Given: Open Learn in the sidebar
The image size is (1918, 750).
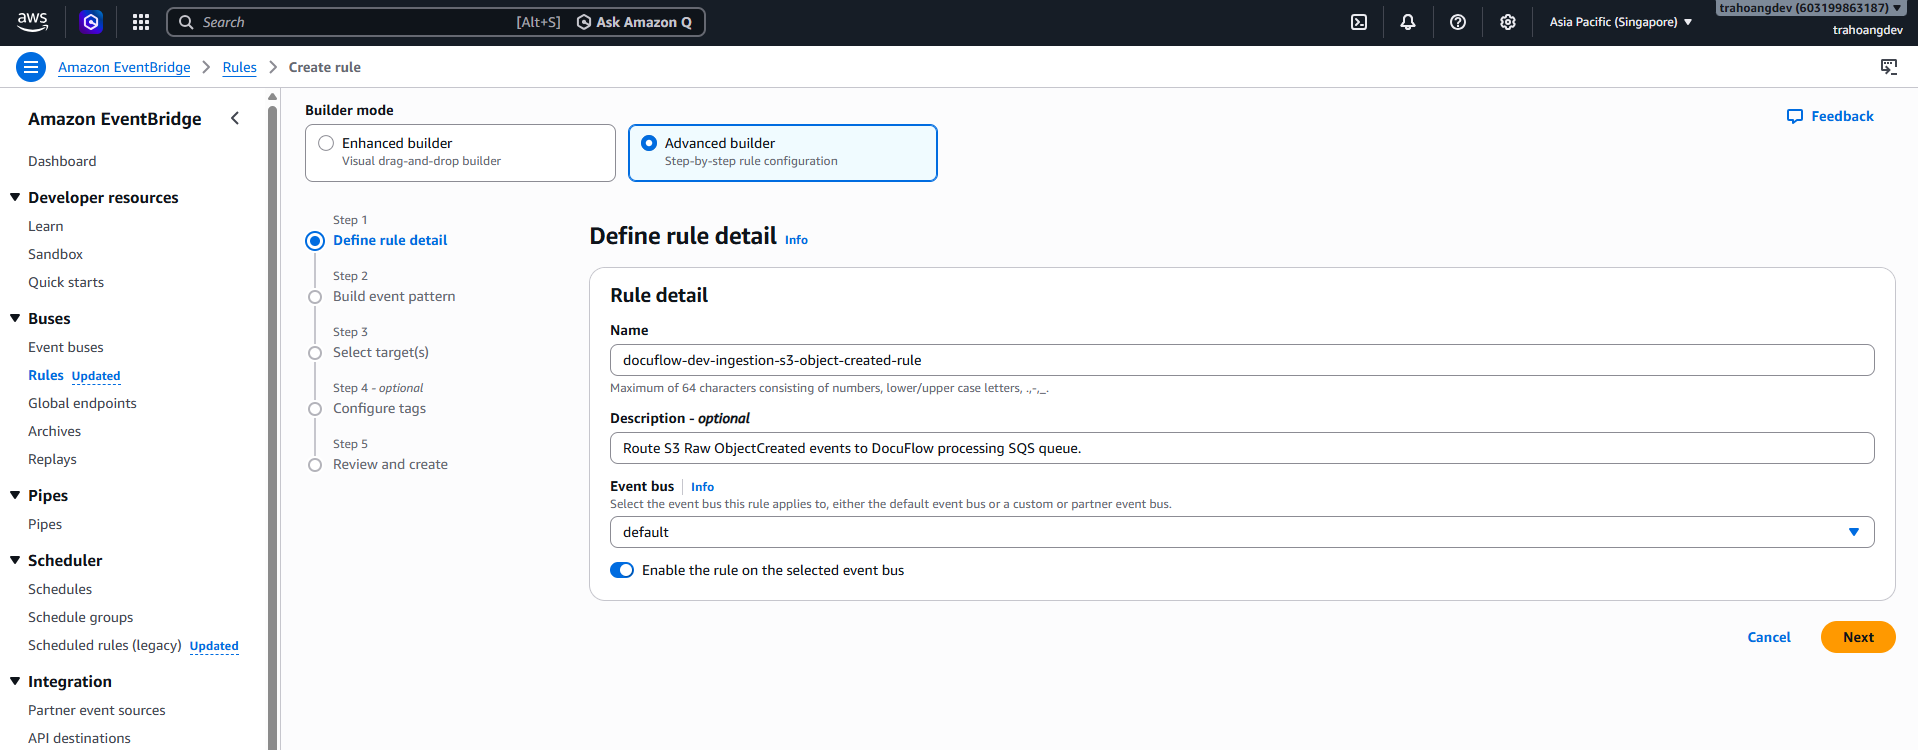Looking at the screenshot, I should pyautogui.click(x=46, y=226).
